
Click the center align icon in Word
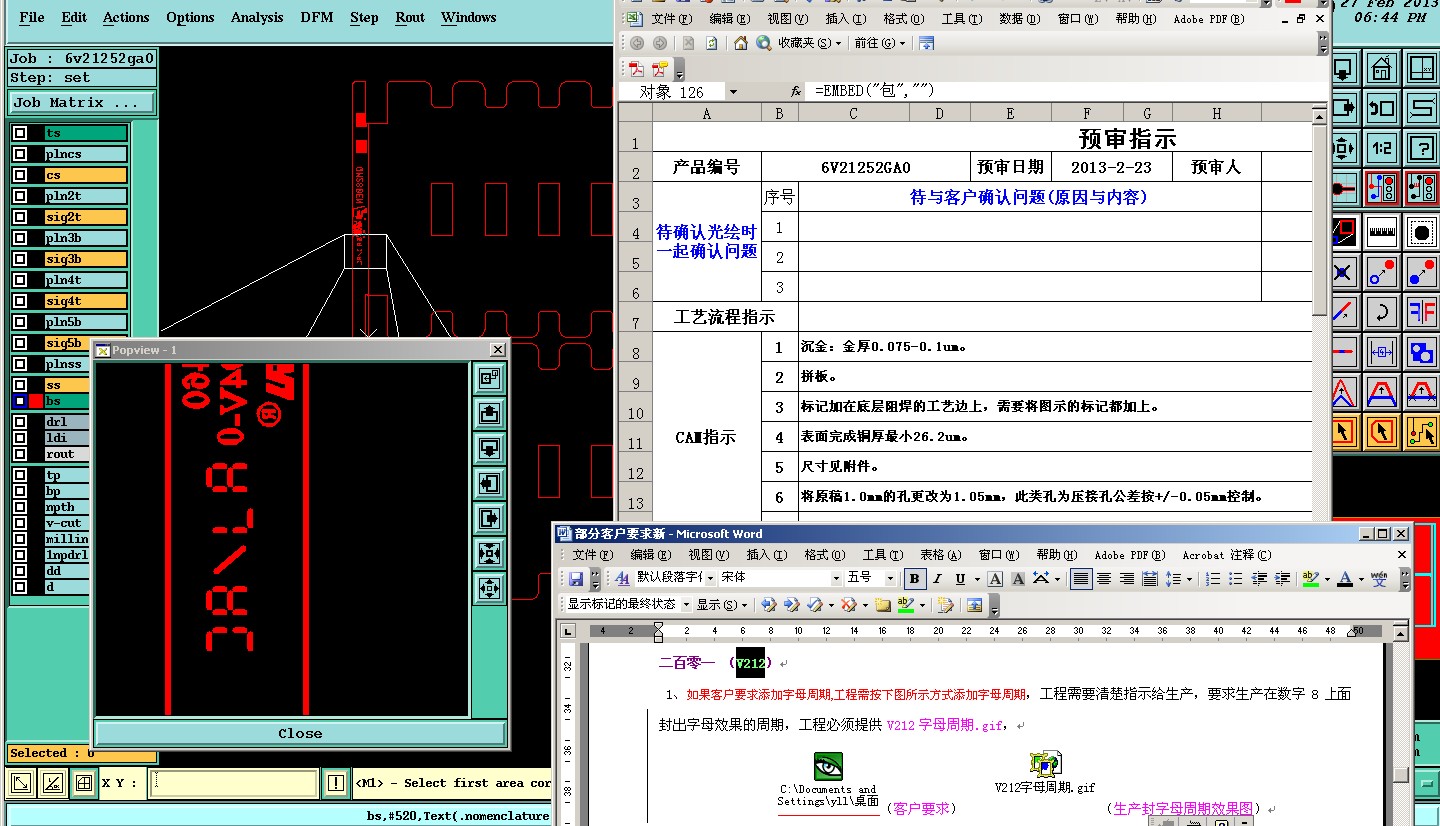[1104, 578]
